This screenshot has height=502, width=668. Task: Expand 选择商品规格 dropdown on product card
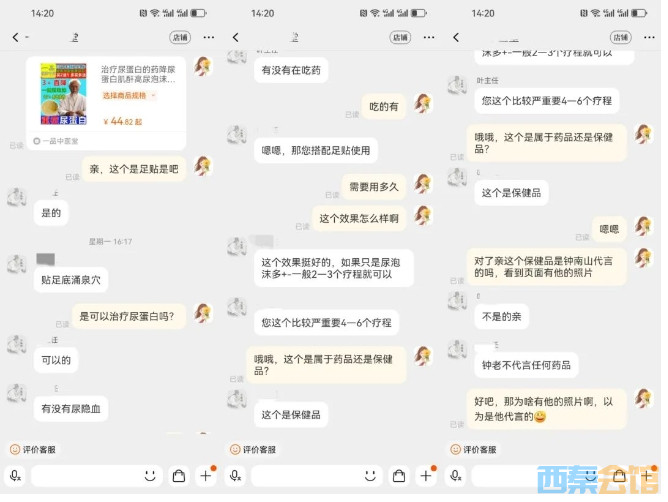click(x=129, y=95)
